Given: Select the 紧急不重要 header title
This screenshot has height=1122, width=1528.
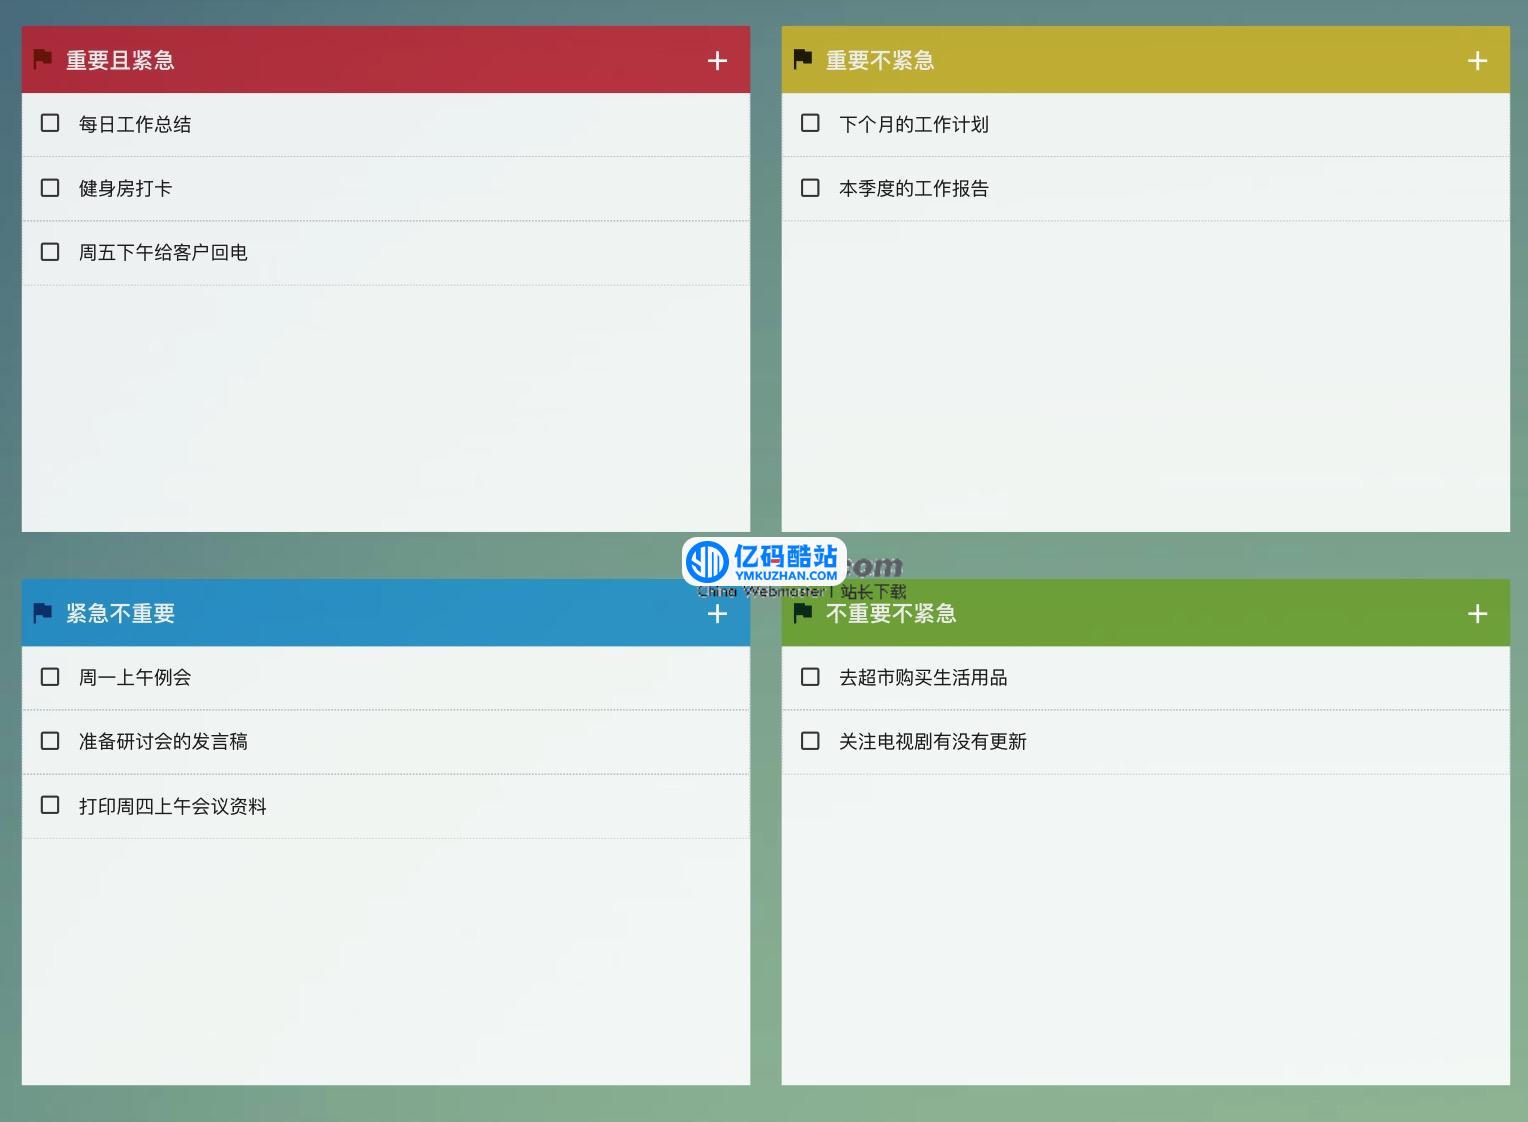Looking at the screenshot, I should 120,614.
